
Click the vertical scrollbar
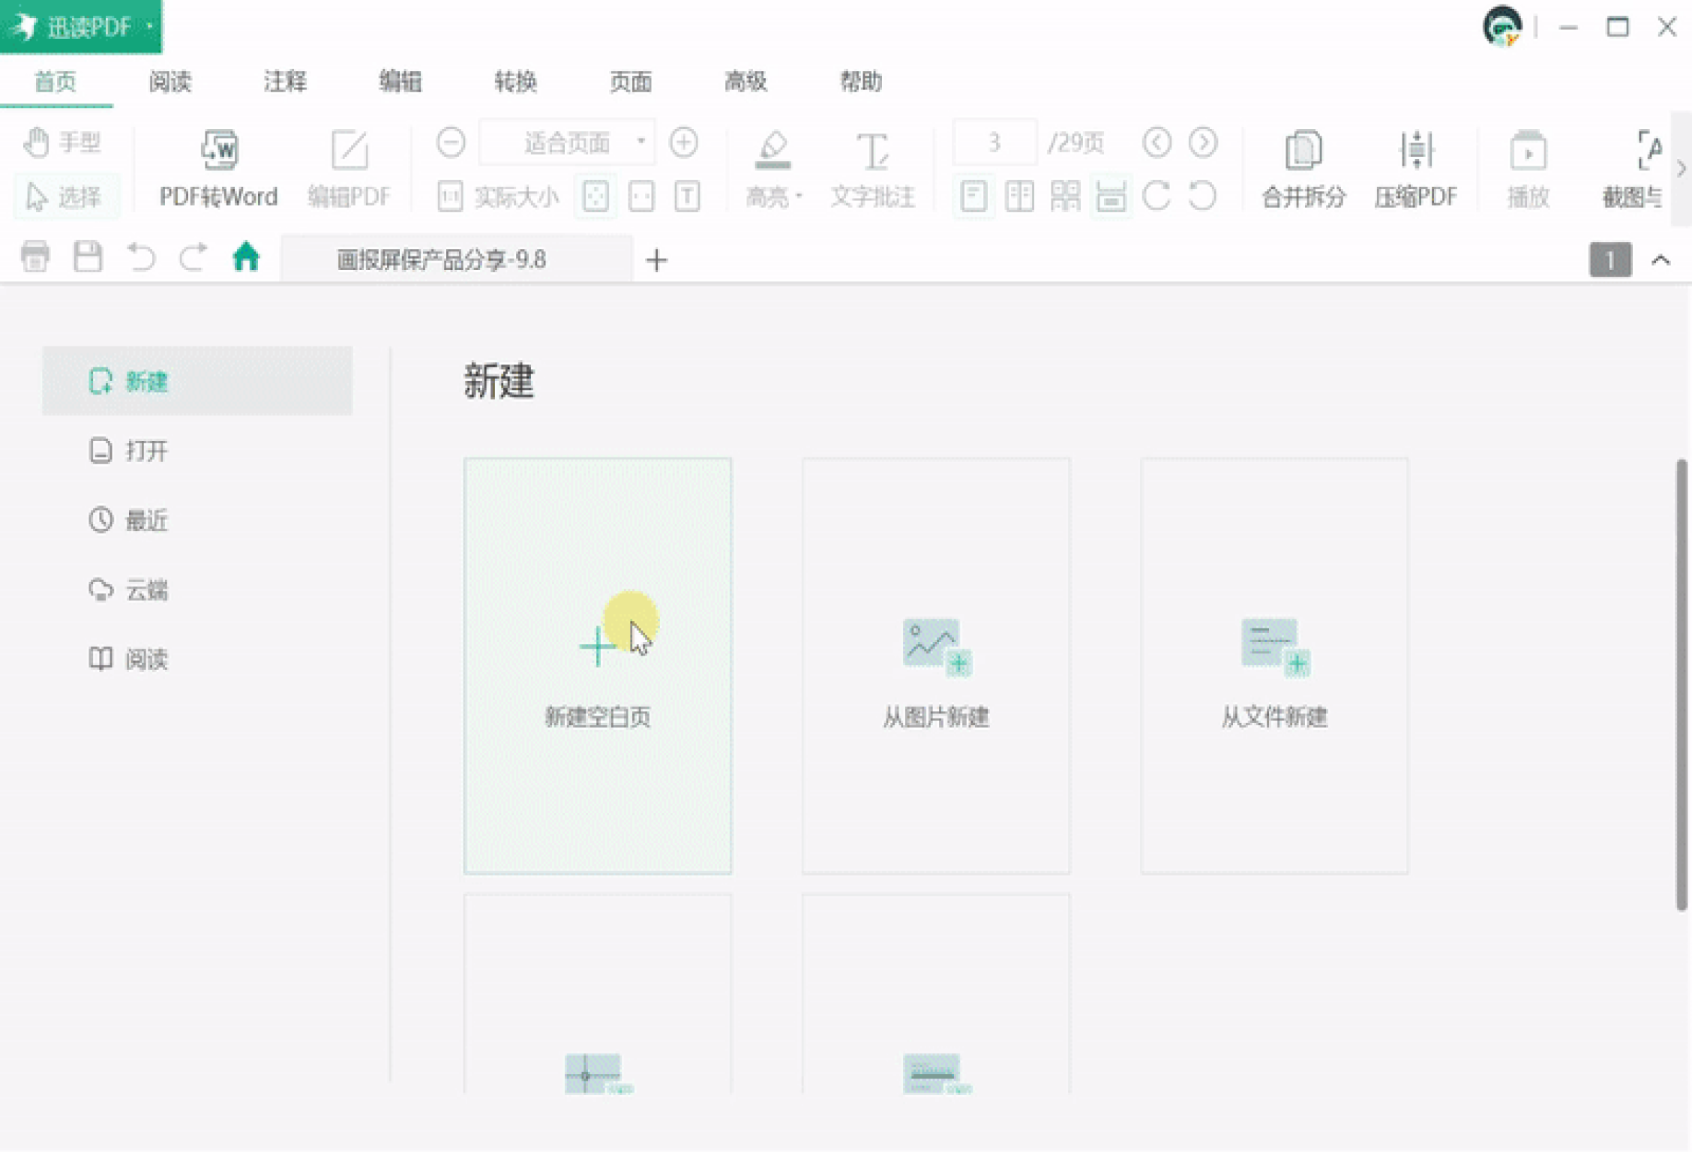(1682, 685)
